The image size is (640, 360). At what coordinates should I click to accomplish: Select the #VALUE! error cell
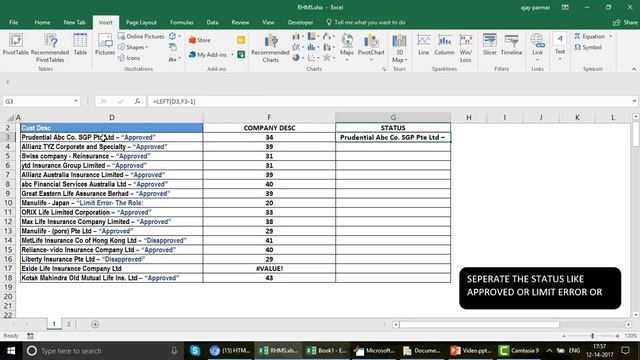pyautogui.click(x=269, y=269)
